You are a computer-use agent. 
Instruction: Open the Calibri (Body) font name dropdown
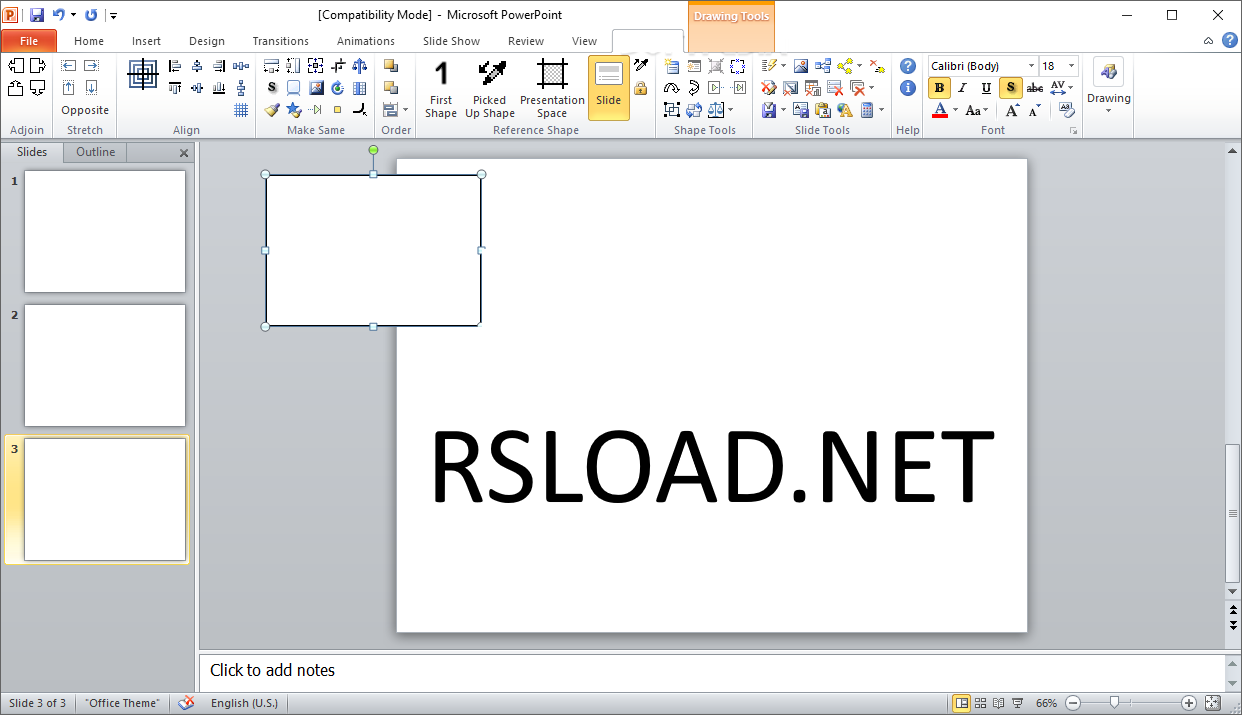[x=1031, y=66]
